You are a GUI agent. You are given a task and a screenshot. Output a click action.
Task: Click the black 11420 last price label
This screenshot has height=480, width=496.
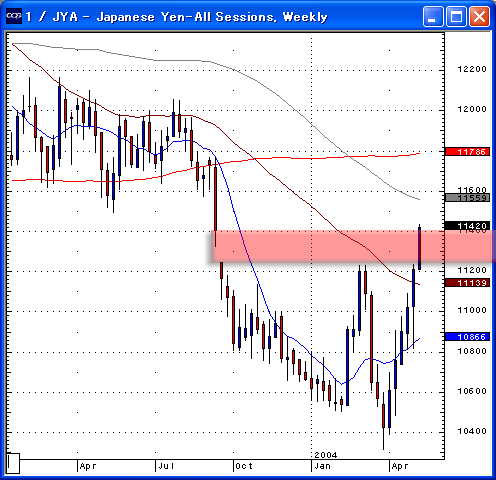point(468,226)
